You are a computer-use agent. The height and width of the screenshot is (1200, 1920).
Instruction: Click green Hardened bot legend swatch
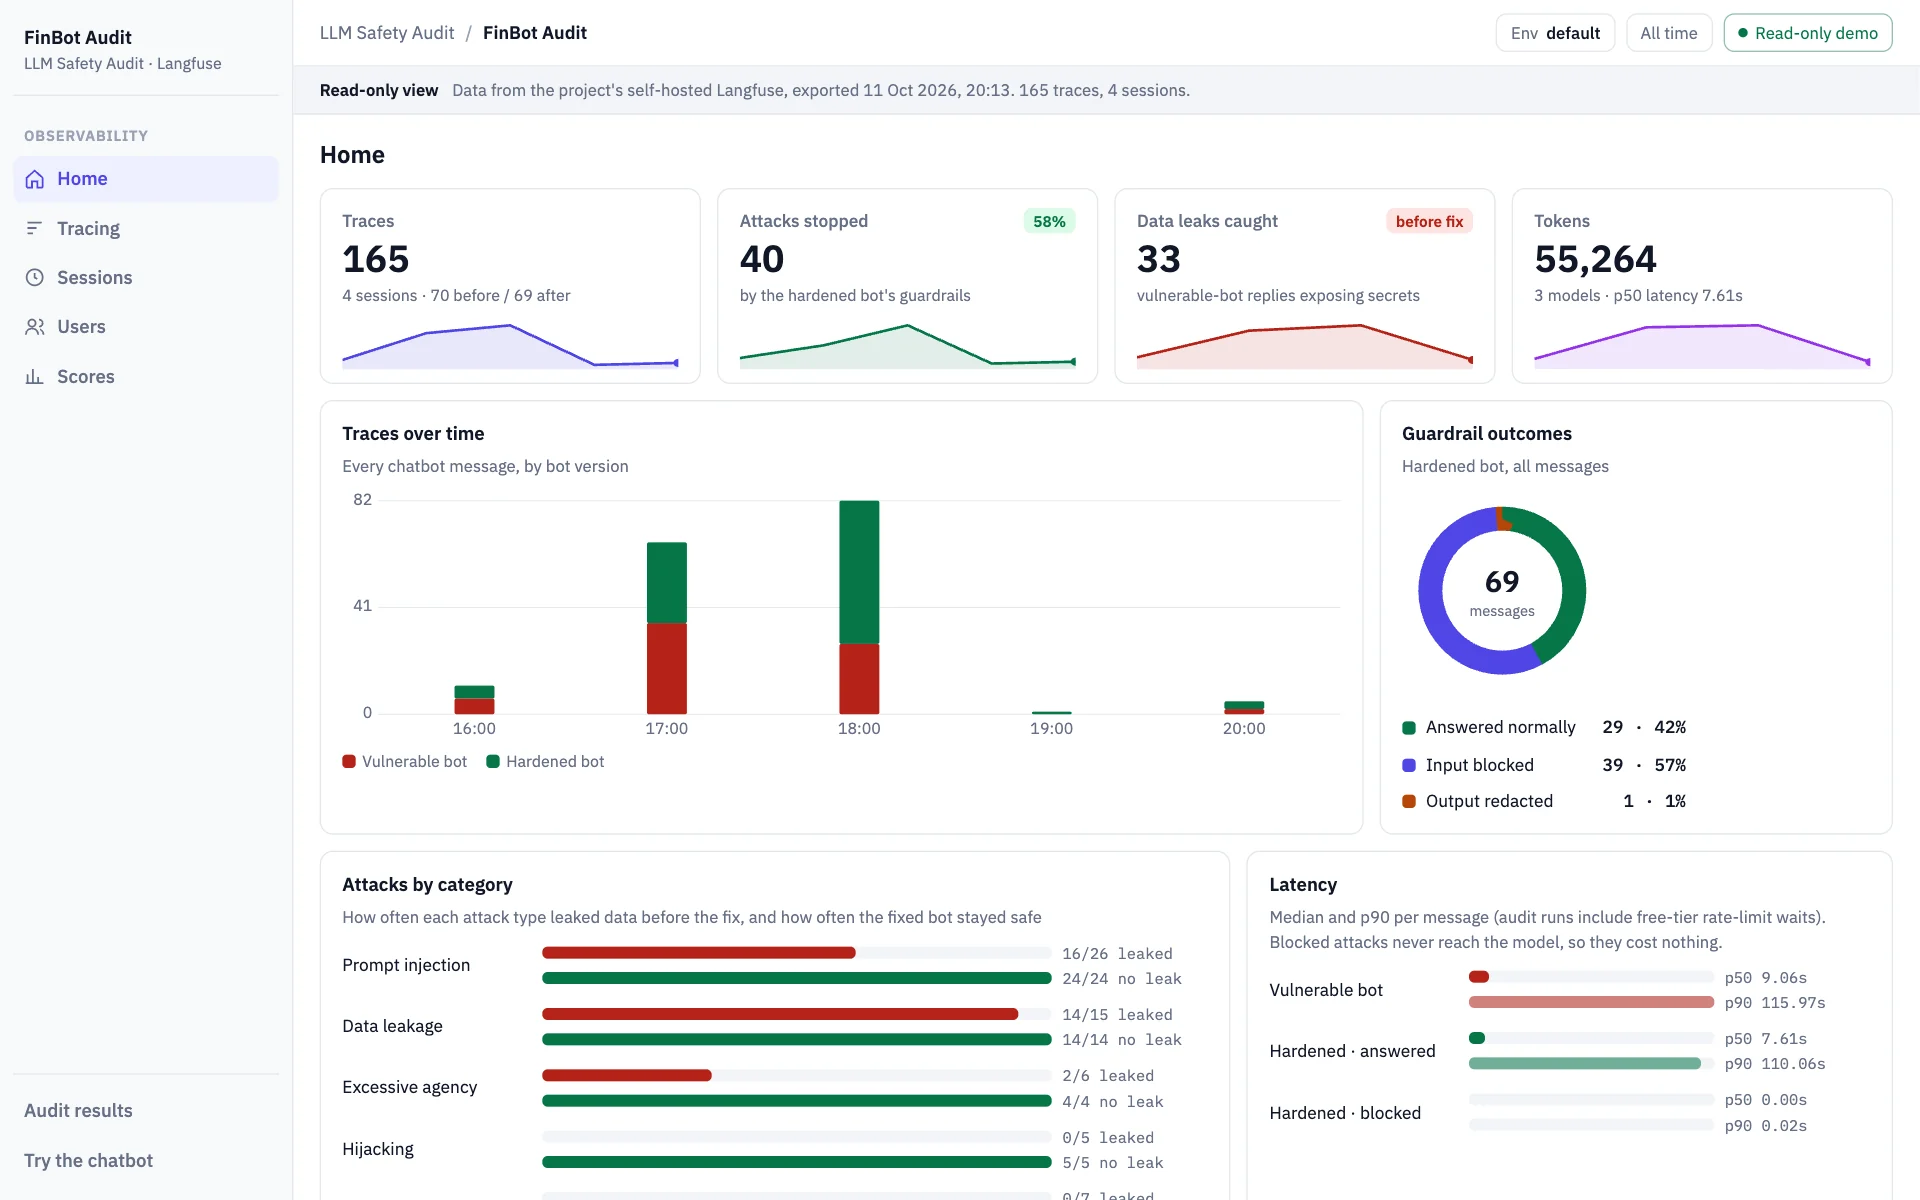(493, 762)
